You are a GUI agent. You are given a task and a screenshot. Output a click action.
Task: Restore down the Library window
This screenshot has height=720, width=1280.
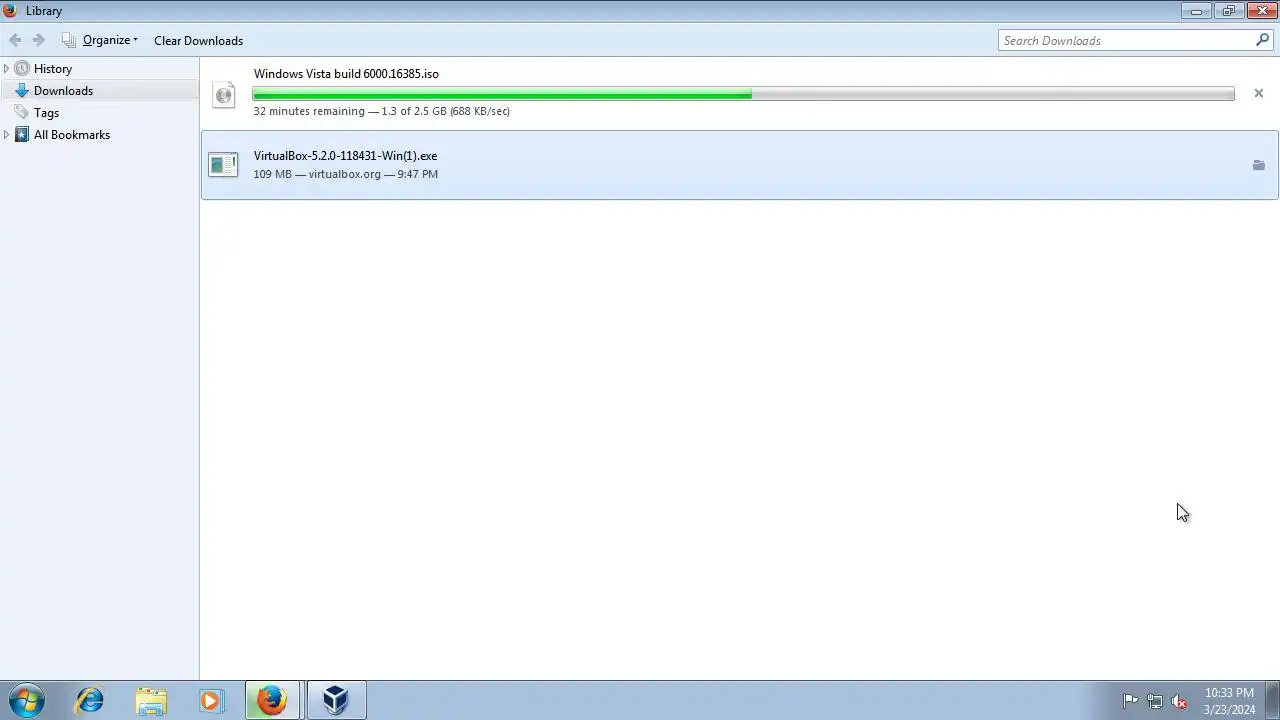coord(1229,10)
